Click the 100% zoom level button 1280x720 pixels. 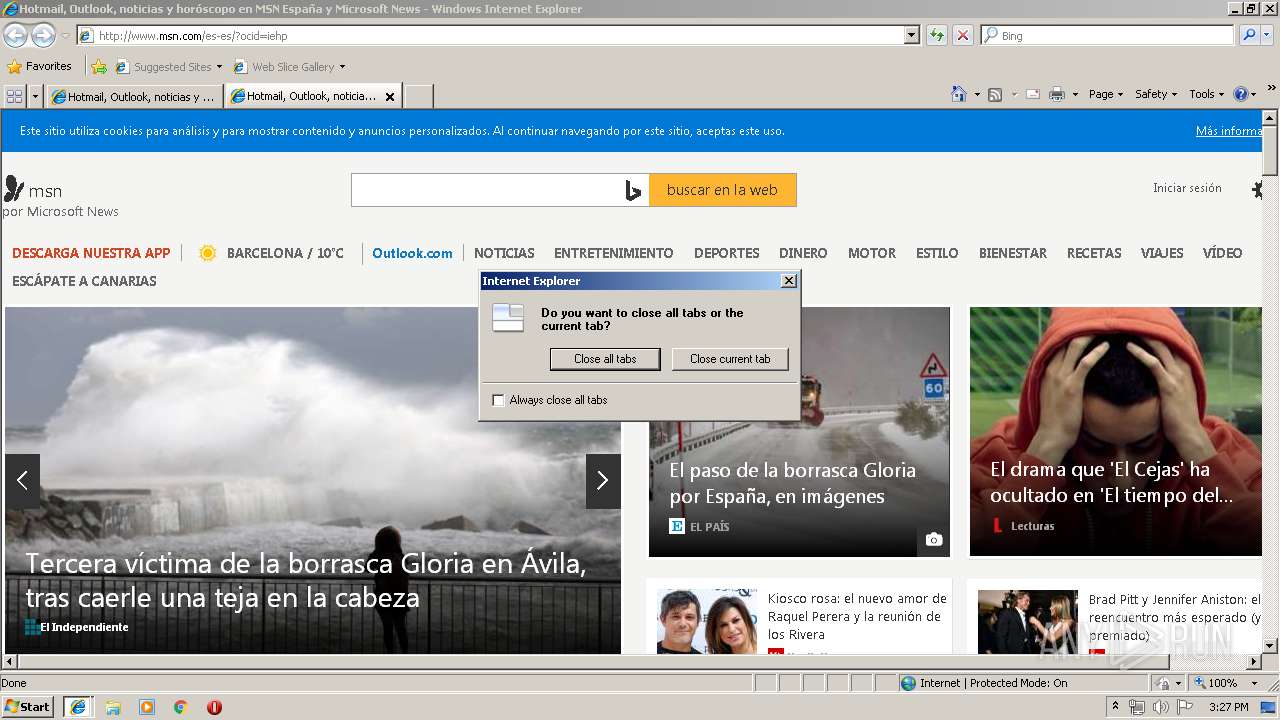(x=1222, y=683)
